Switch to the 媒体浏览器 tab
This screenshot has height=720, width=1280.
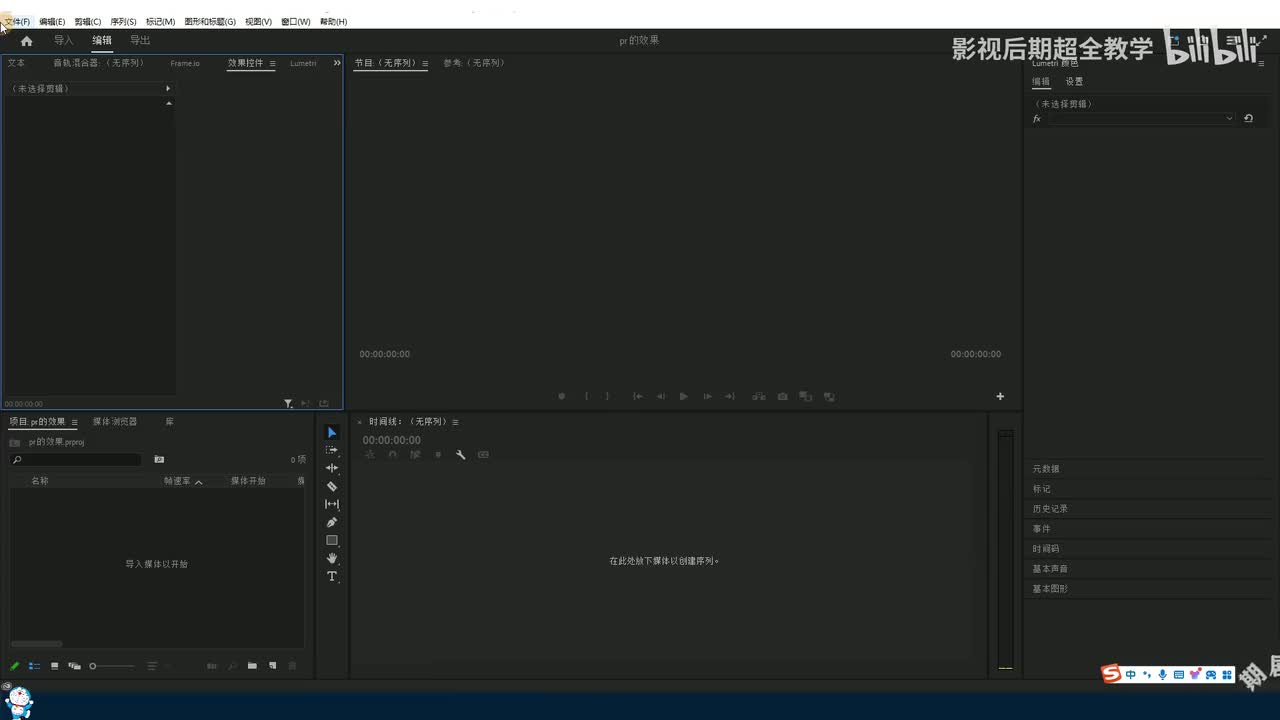coord(115,422)
